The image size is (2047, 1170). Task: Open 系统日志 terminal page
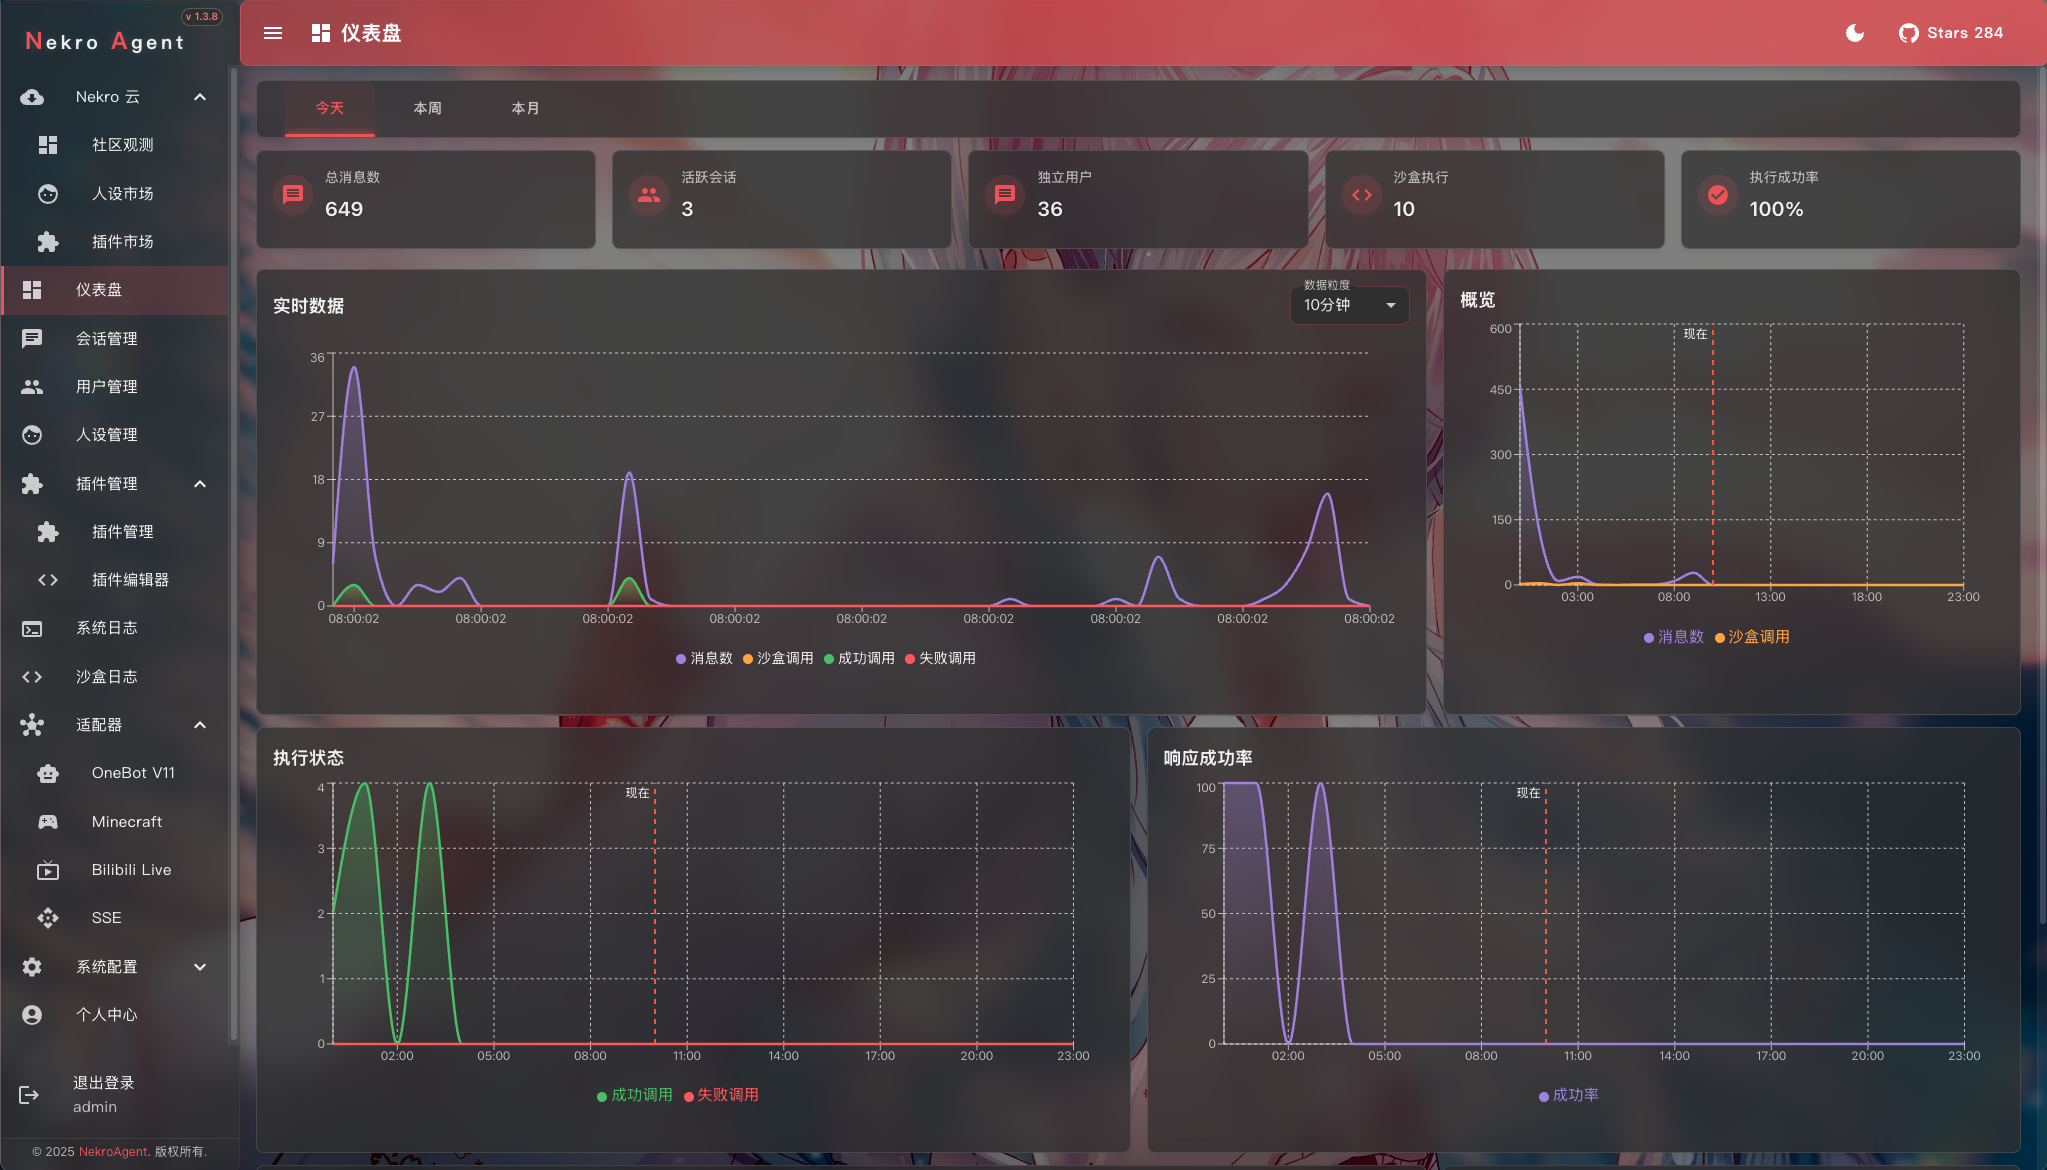(x=106, y=628)
